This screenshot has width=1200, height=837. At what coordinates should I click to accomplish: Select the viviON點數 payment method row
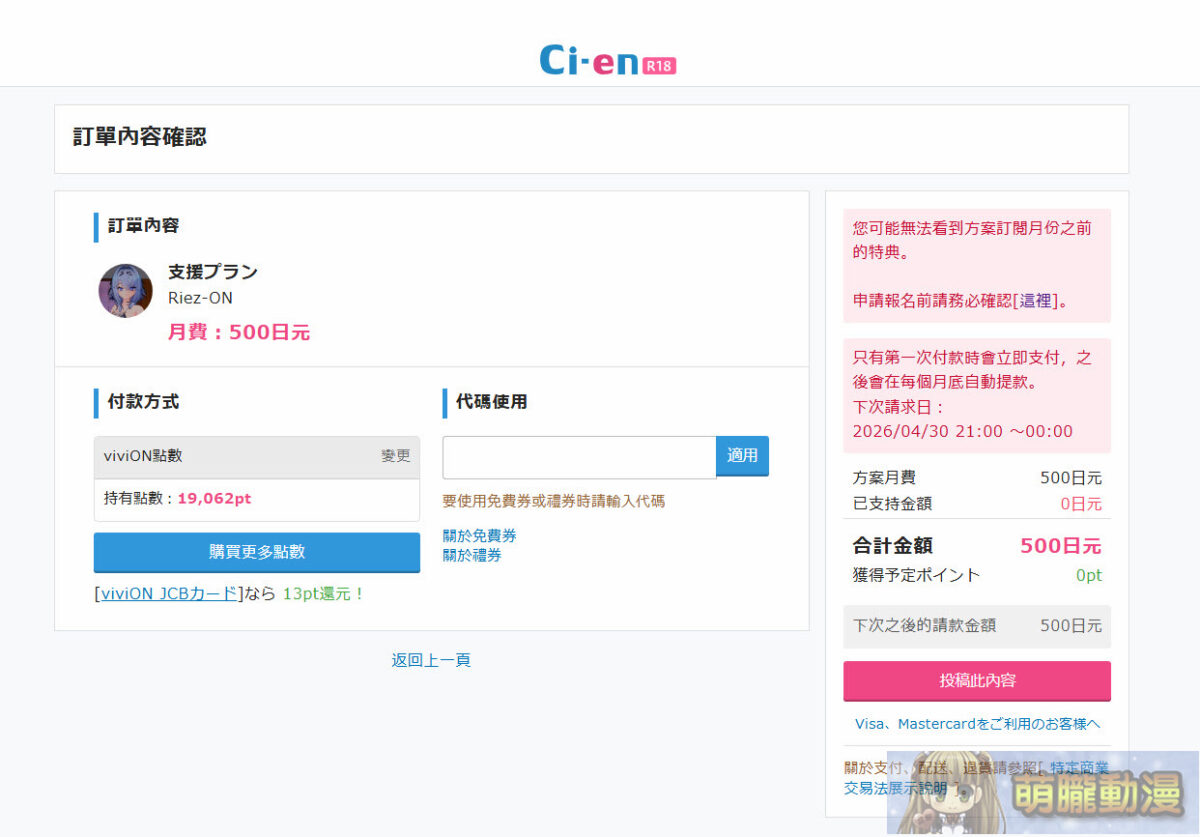[230, 456]
